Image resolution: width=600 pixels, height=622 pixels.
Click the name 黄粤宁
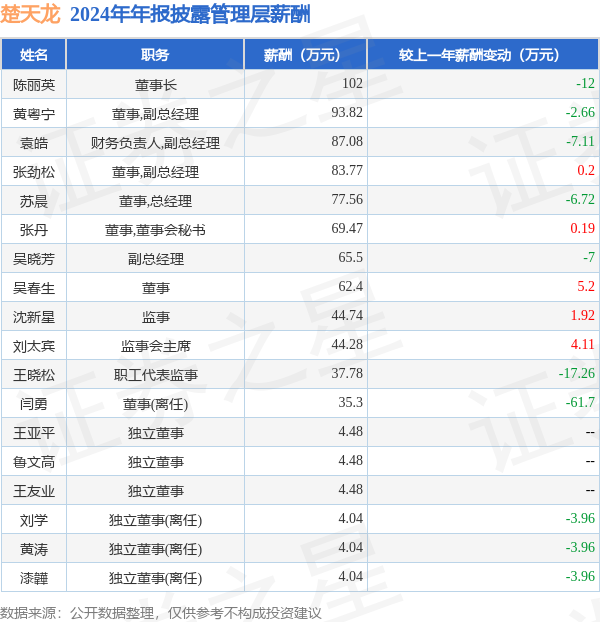(x=34, y=114)
